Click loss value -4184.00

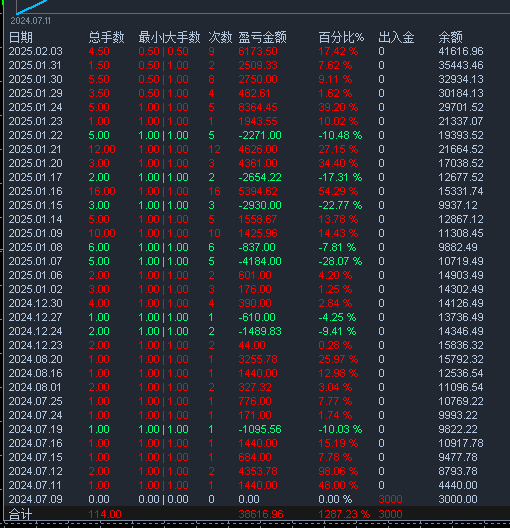click(260, 261)
